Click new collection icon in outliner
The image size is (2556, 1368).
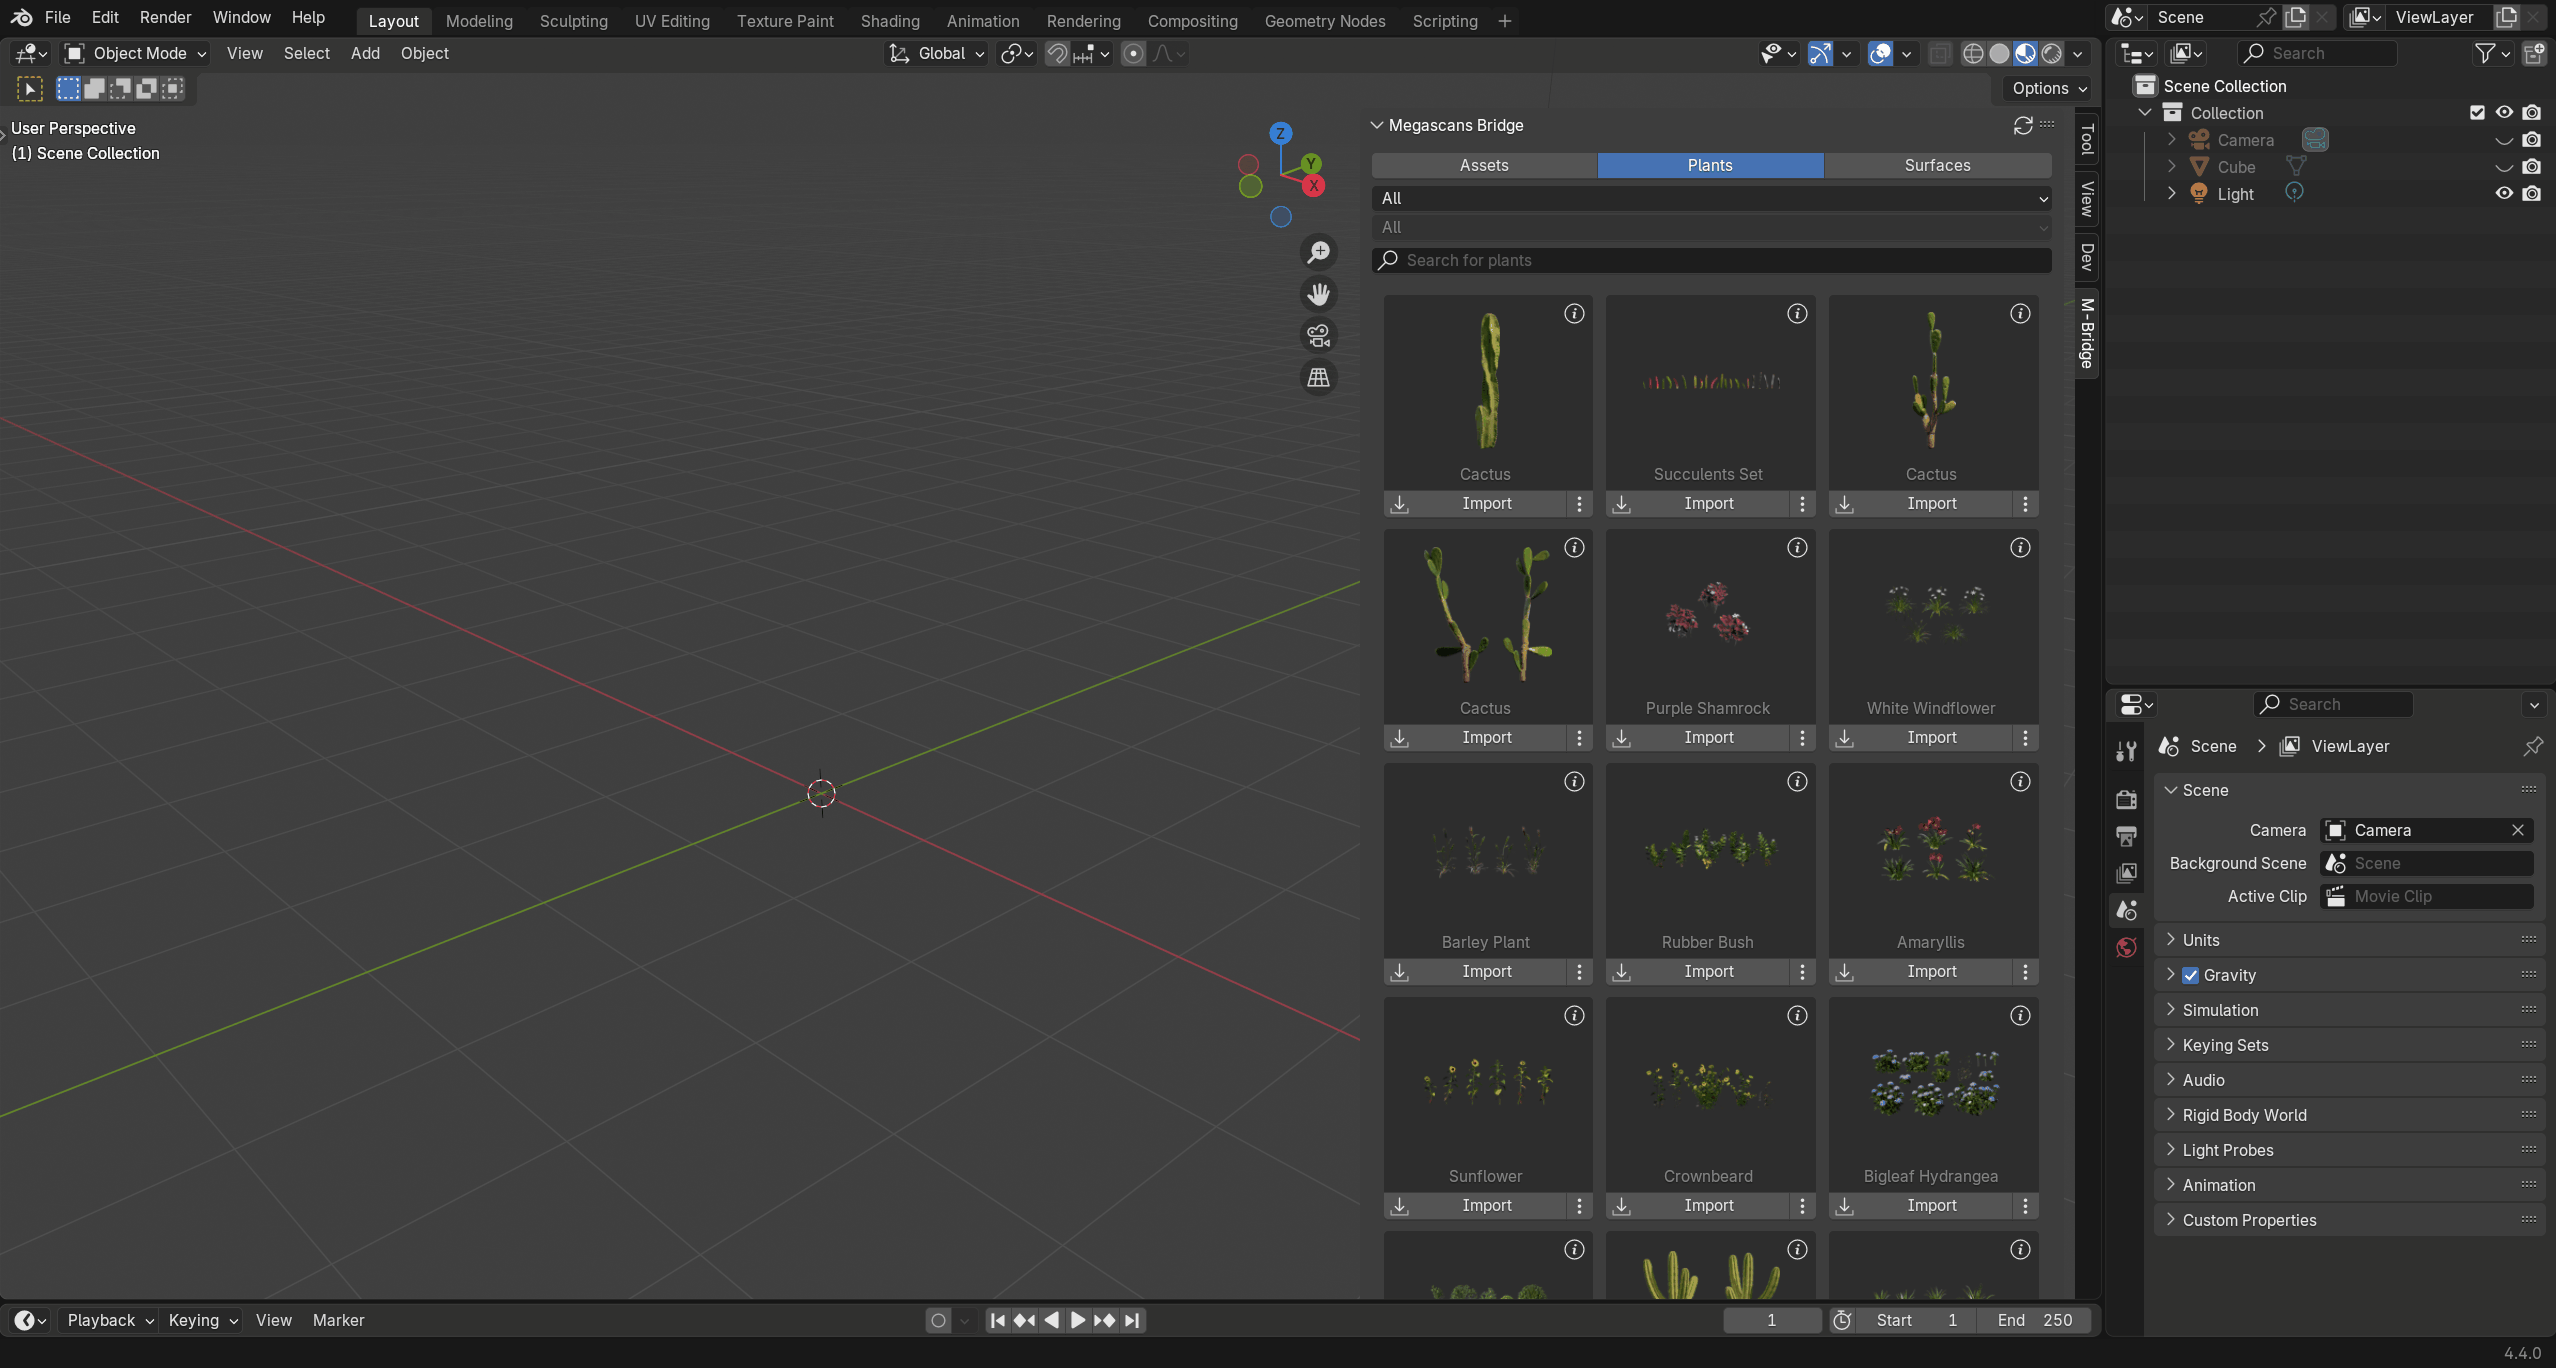click(x=2534, y=54)
